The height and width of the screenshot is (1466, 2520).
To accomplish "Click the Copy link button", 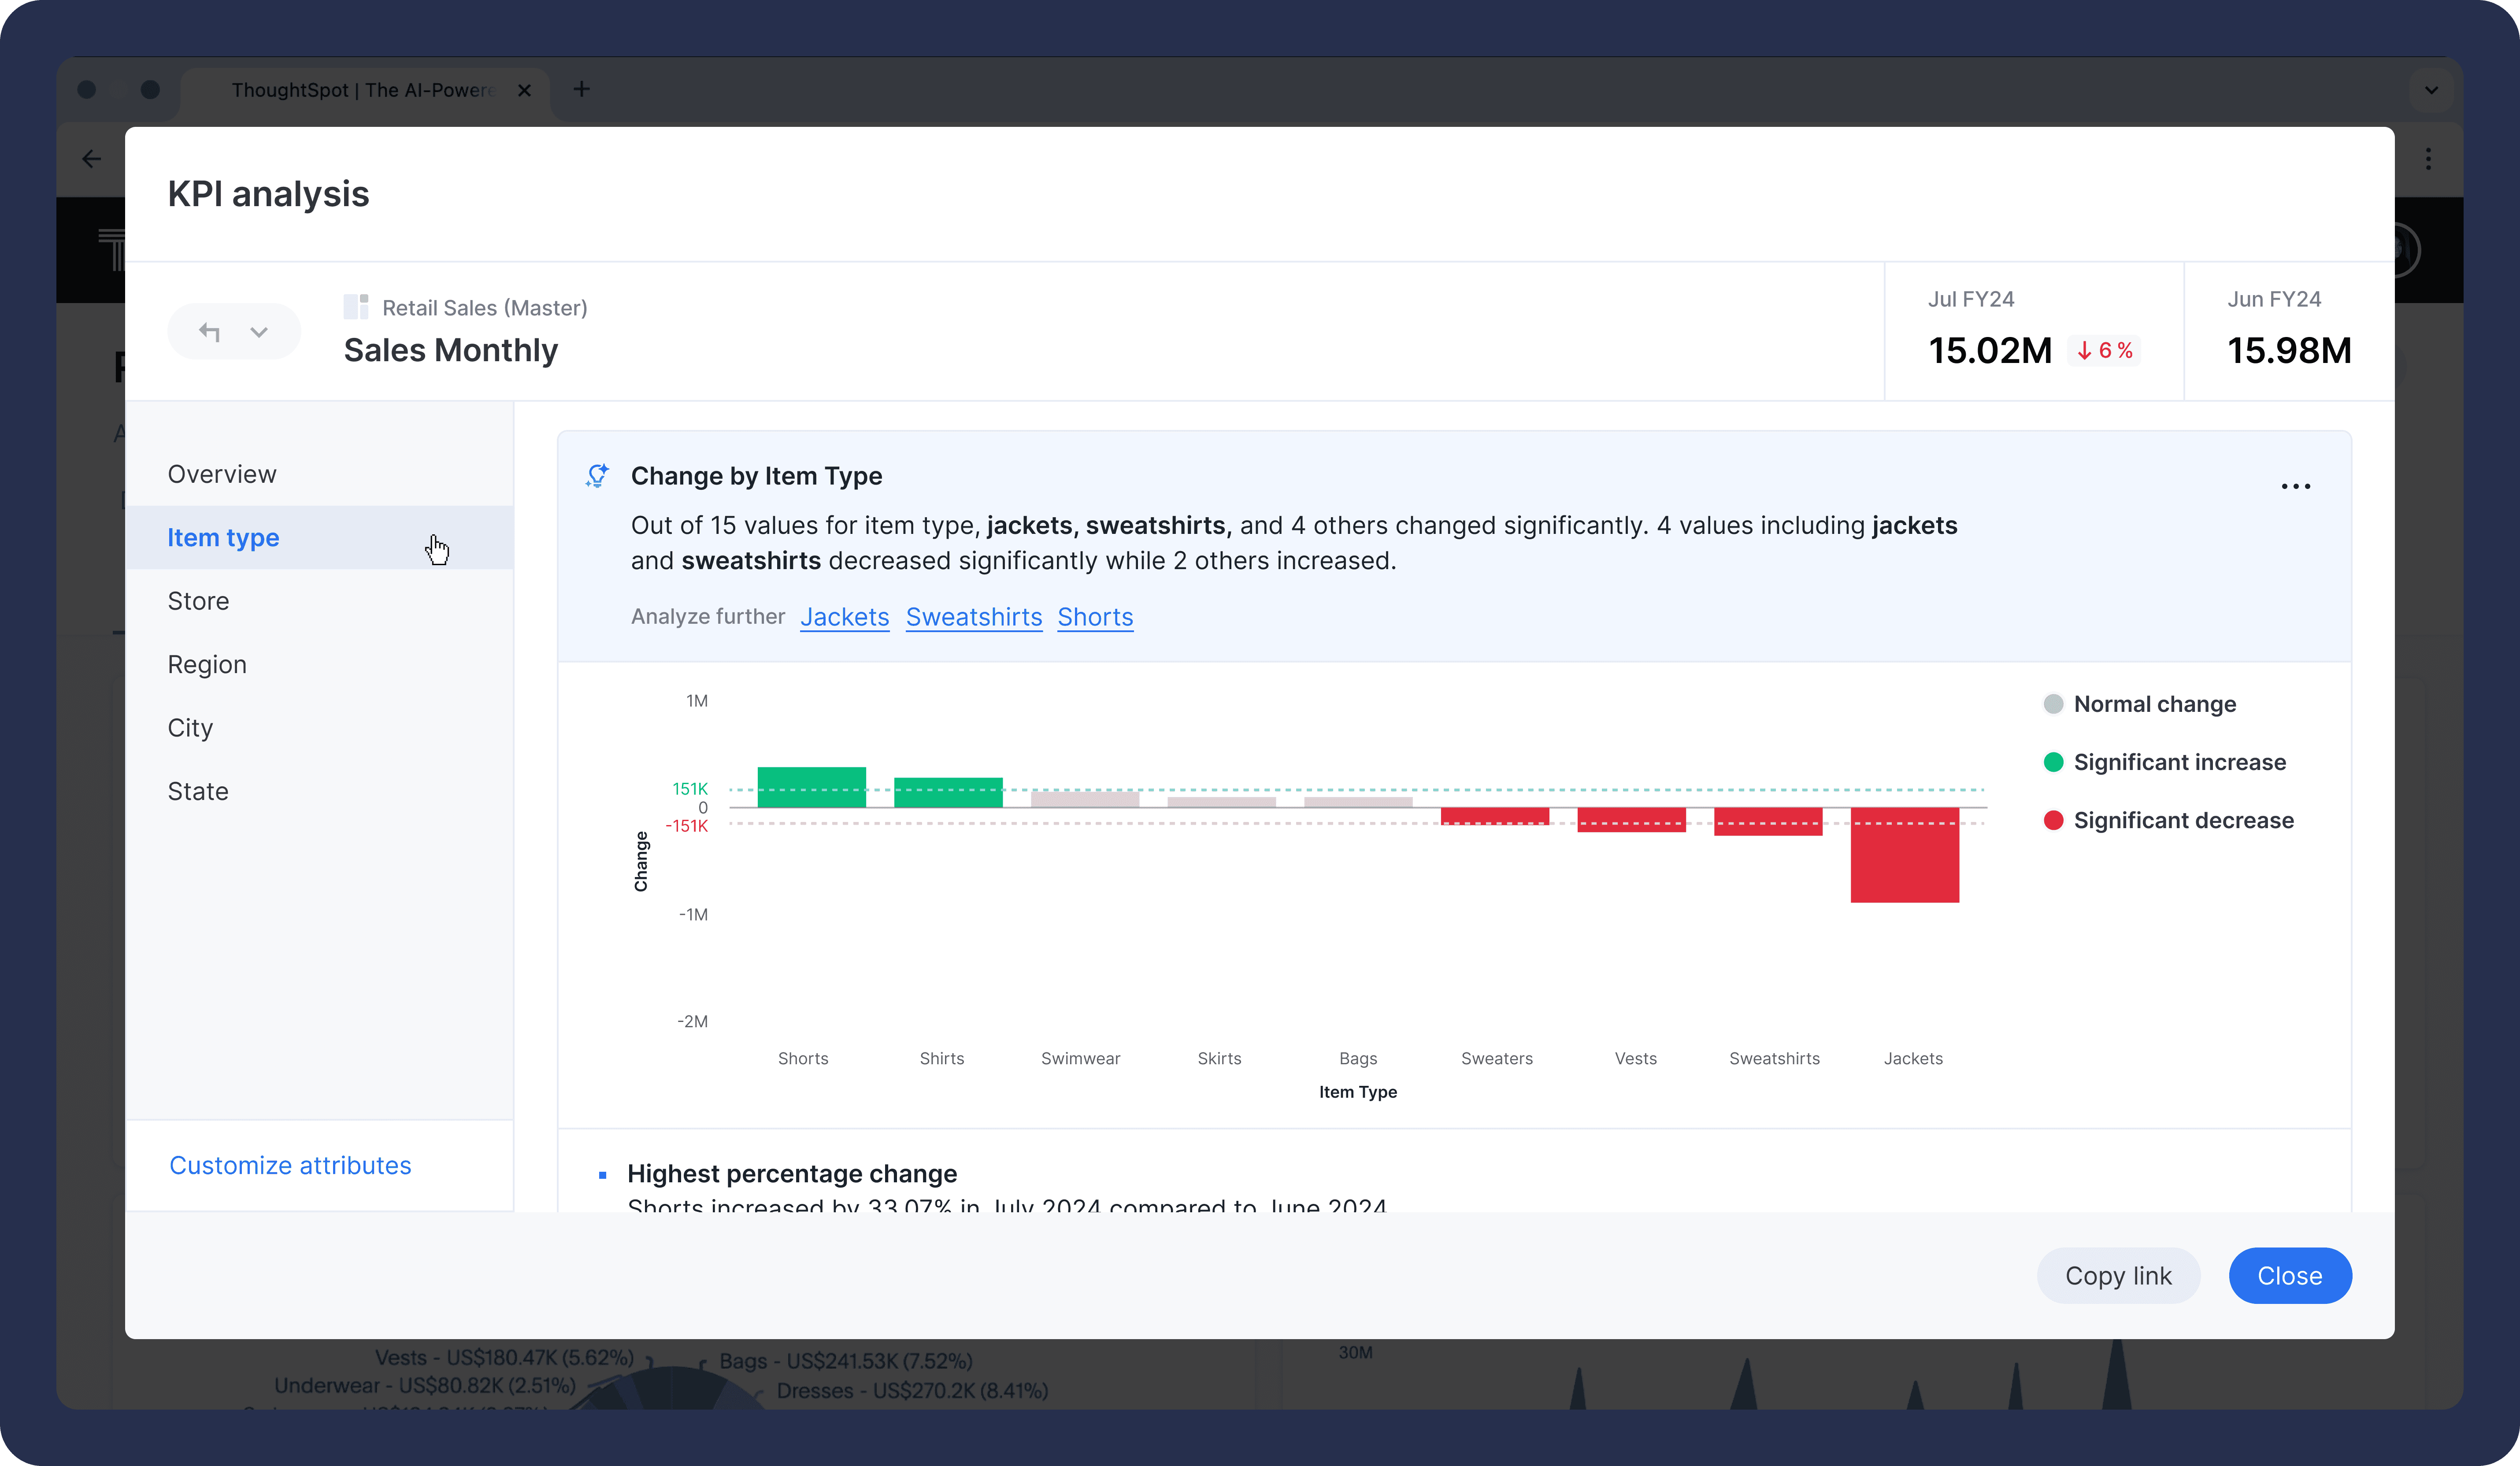I will (2119, 1274).
